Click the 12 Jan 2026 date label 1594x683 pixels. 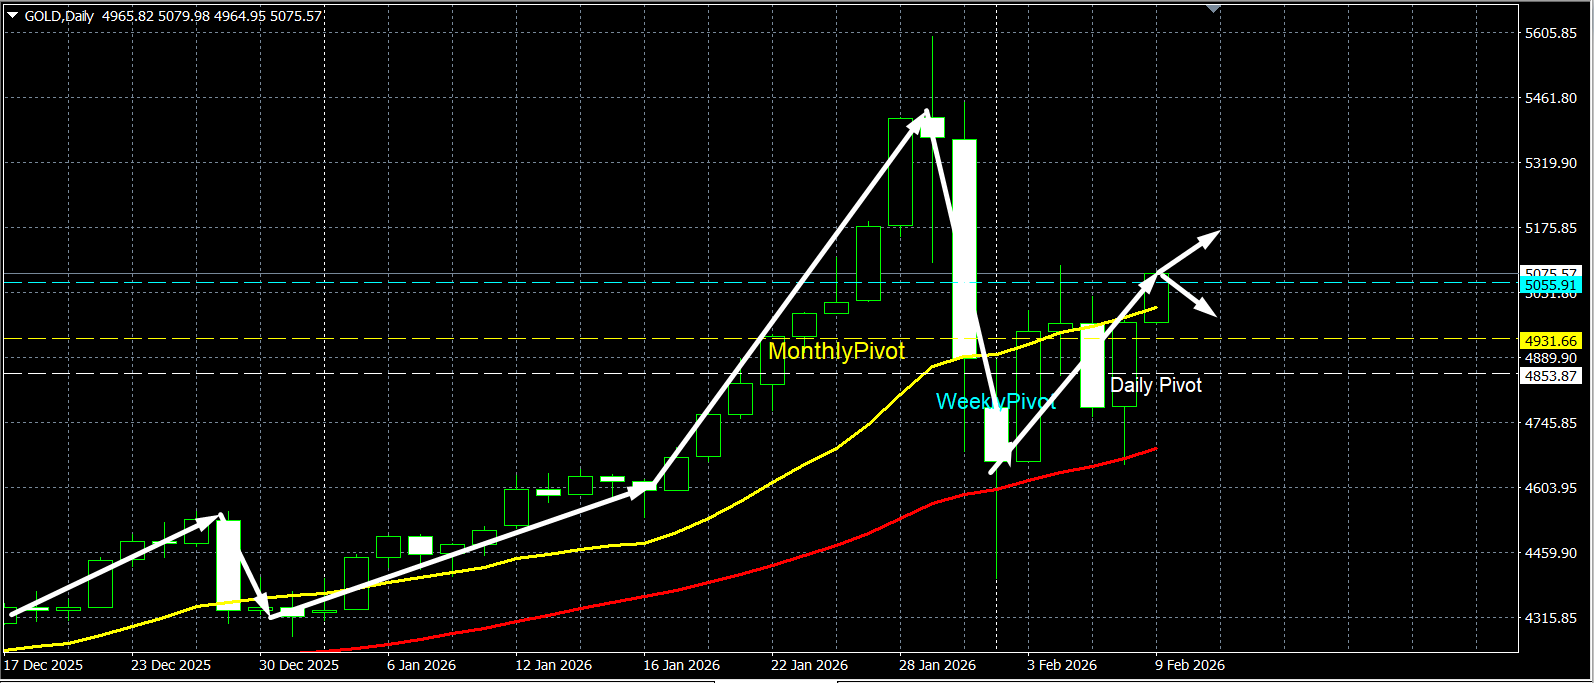point(553,665)
